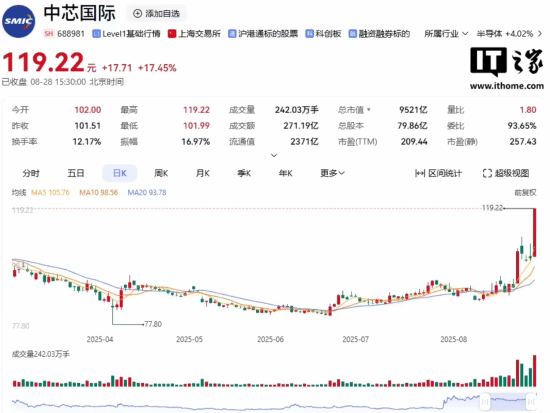The image size is (550, 413).
Task: Select the 年K chart tab
Action: click(x=286, y=173)
